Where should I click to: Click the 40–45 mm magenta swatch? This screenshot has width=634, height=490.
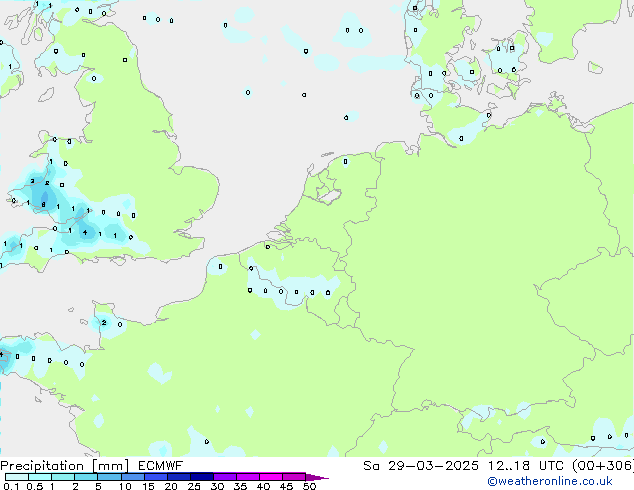click(x=271, y=477)
